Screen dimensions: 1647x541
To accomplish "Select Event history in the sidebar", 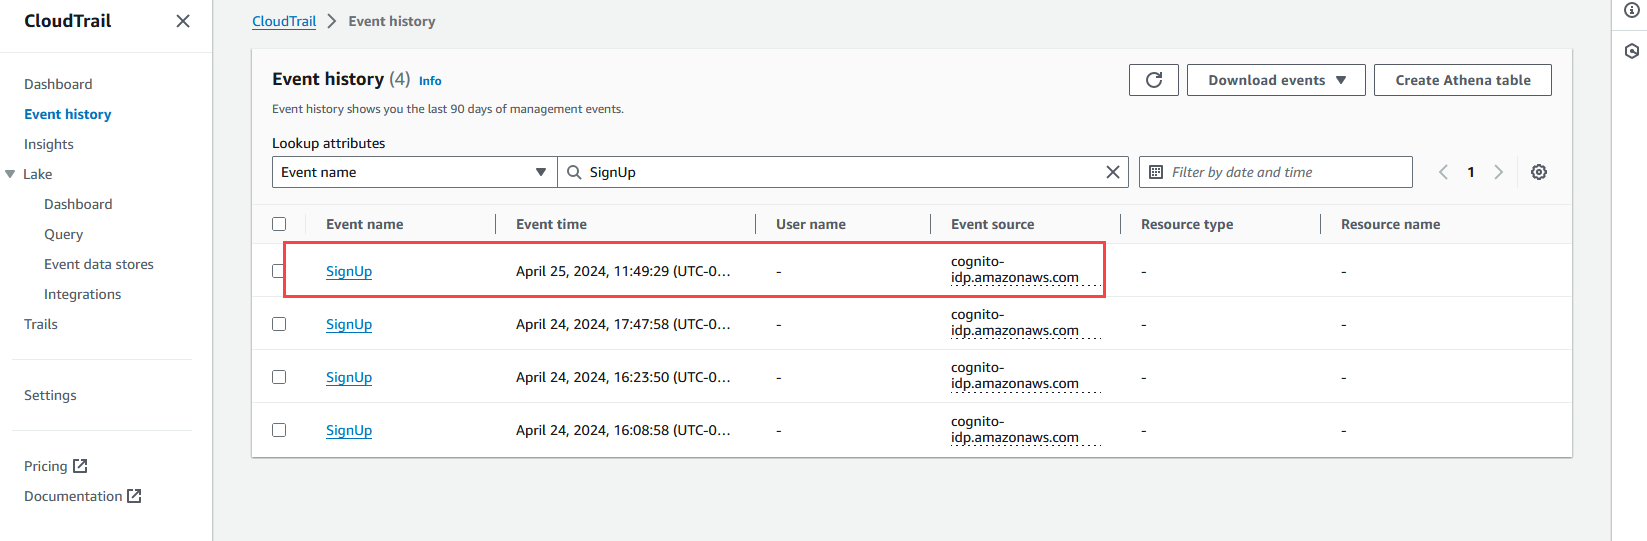I will click(x=68, y=114).
